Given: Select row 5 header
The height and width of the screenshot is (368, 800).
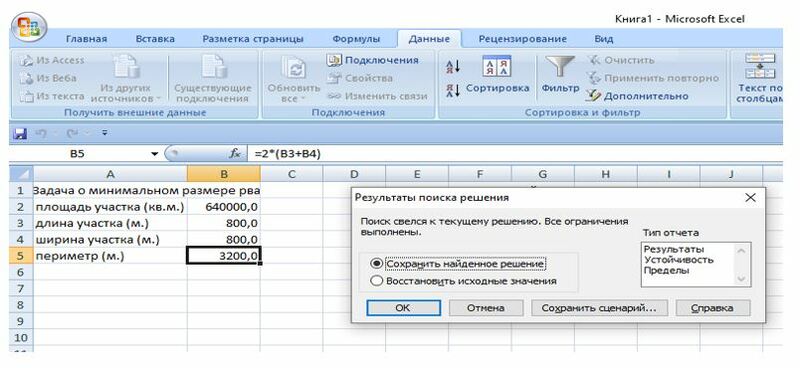Looking at the screenshot, I should [21, 256].
